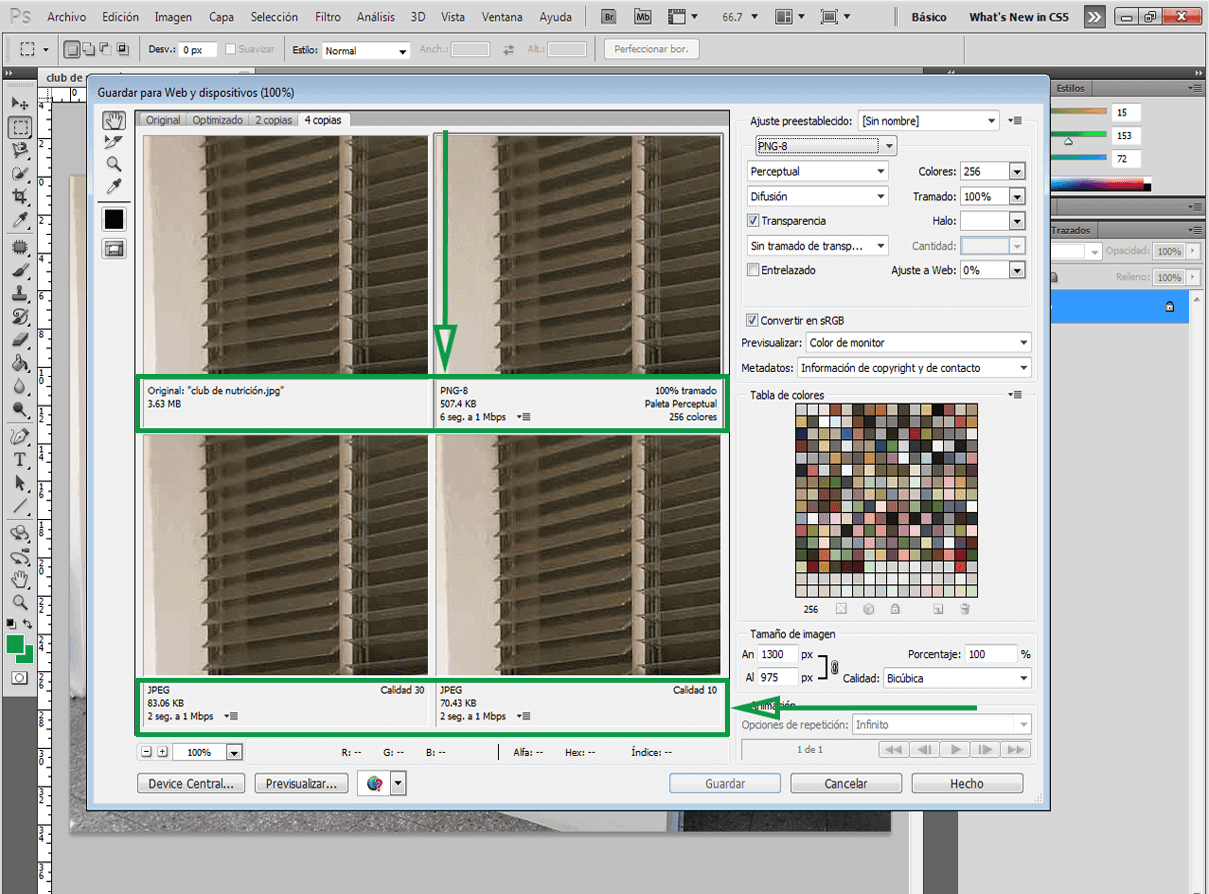The image size is (1209, 894).
Task: Open the PNG-8 file format dropdown
Action: (x=825, y=146)
